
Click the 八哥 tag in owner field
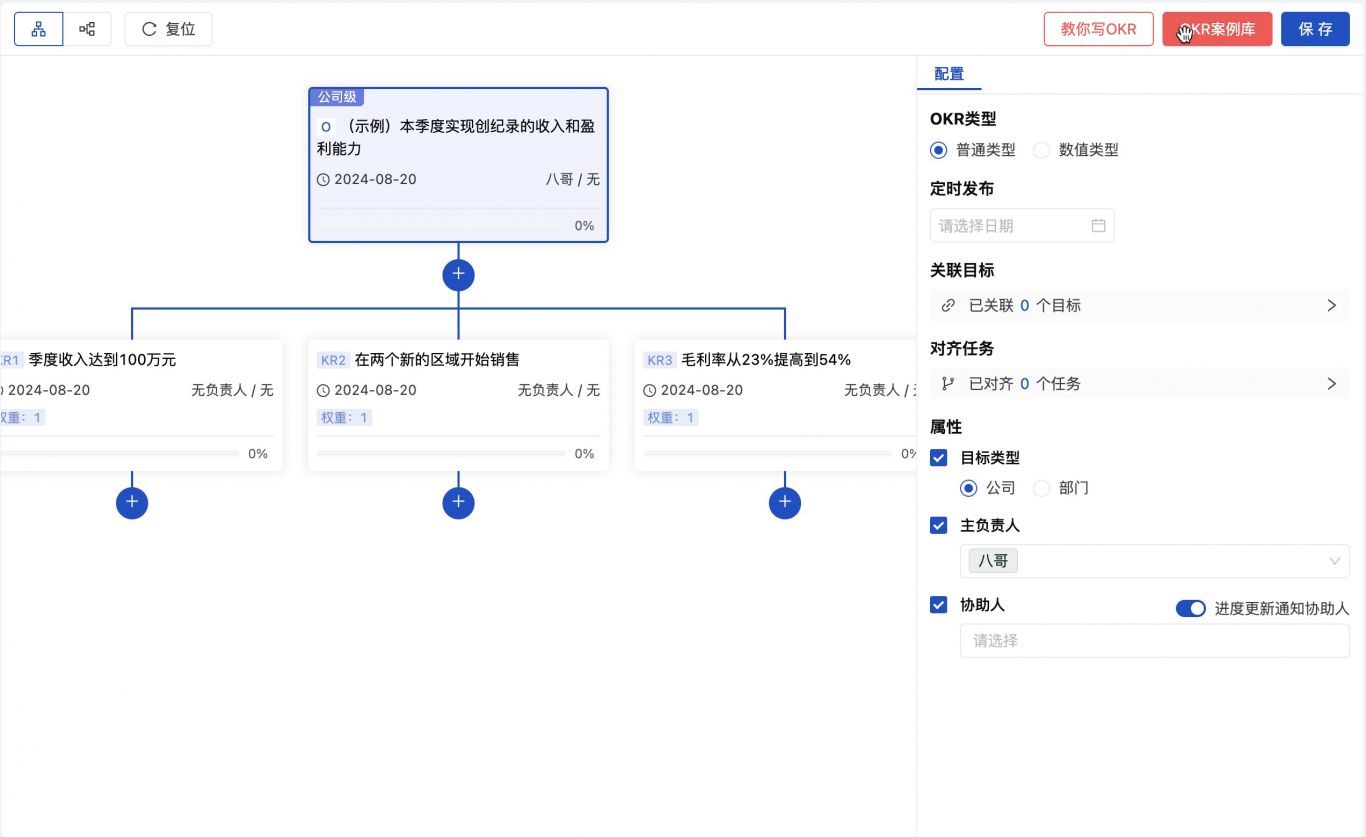tap(993, 561)
